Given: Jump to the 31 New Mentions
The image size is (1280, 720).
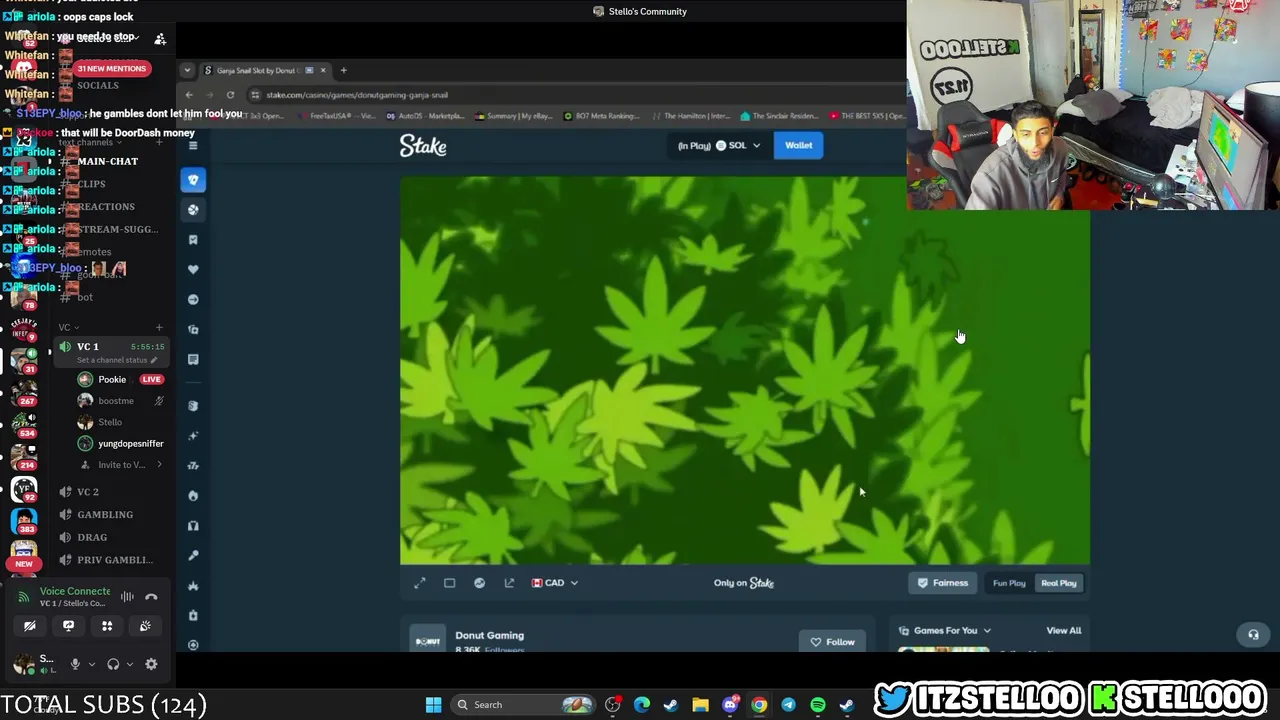Looking at the screenshot, I should coord(111,68).
